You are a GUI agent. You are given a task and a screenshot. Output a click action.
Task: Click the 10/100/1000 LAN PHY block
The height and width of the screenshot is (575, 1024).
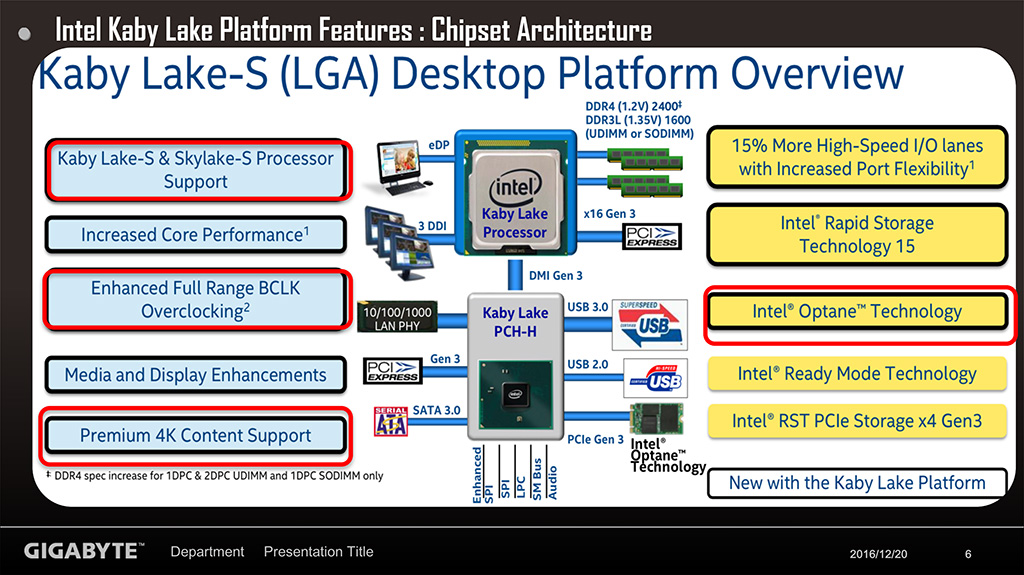point(397,317)
